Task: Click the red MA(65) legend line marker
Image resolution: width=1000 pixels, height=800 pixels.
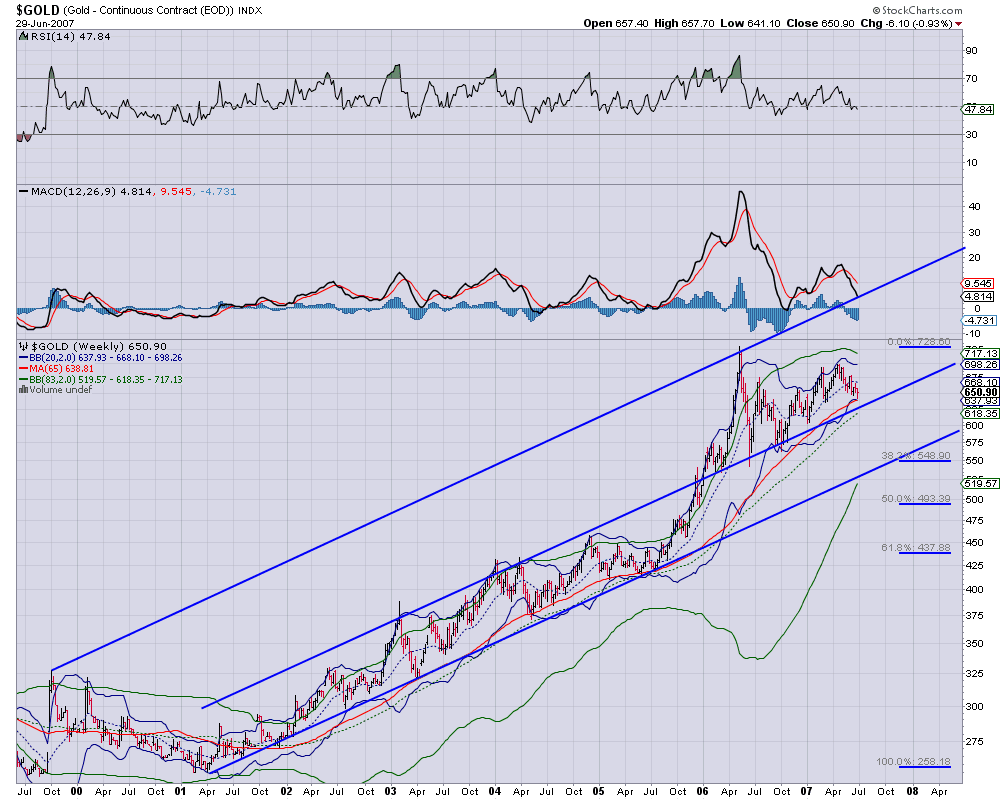Action: coord(23,368)
